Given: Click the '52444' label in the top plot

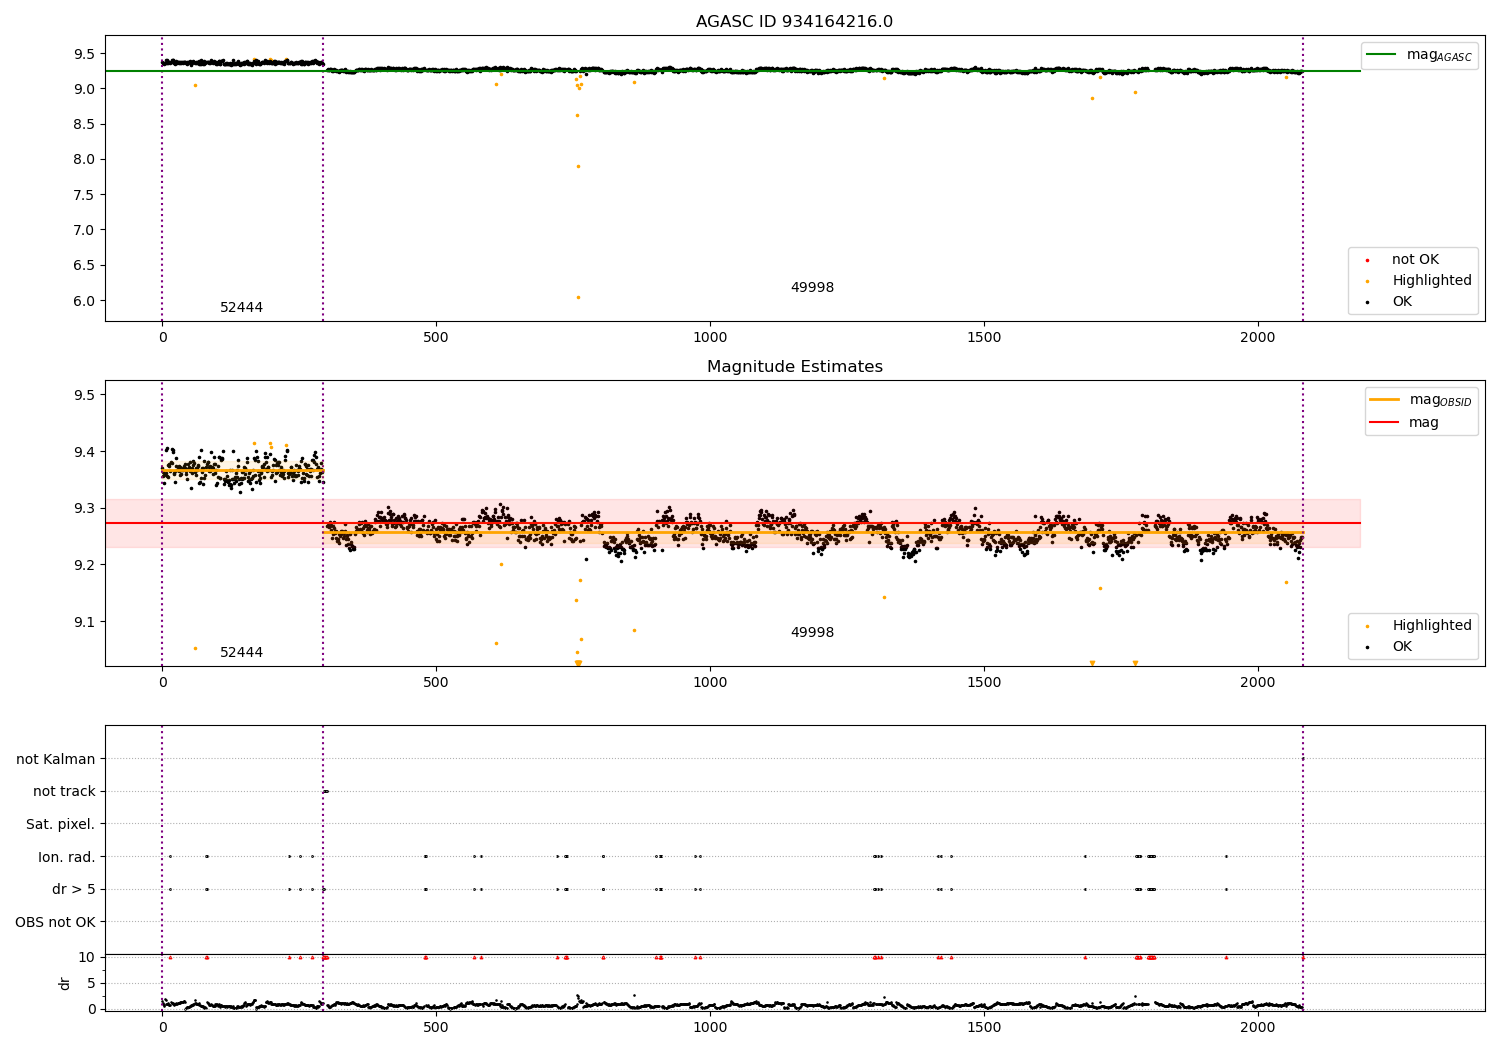Looking at the screenshot, I should [241, 308].
